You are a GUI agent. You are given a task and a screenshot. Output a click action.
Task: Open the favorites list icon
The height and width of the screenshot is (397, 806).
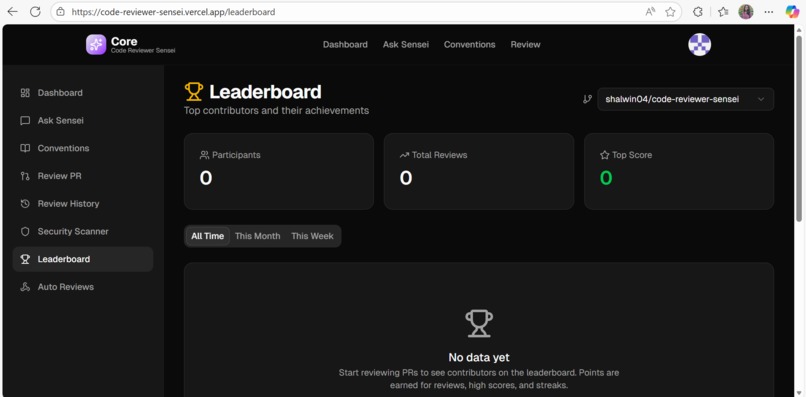click(723, 12)
